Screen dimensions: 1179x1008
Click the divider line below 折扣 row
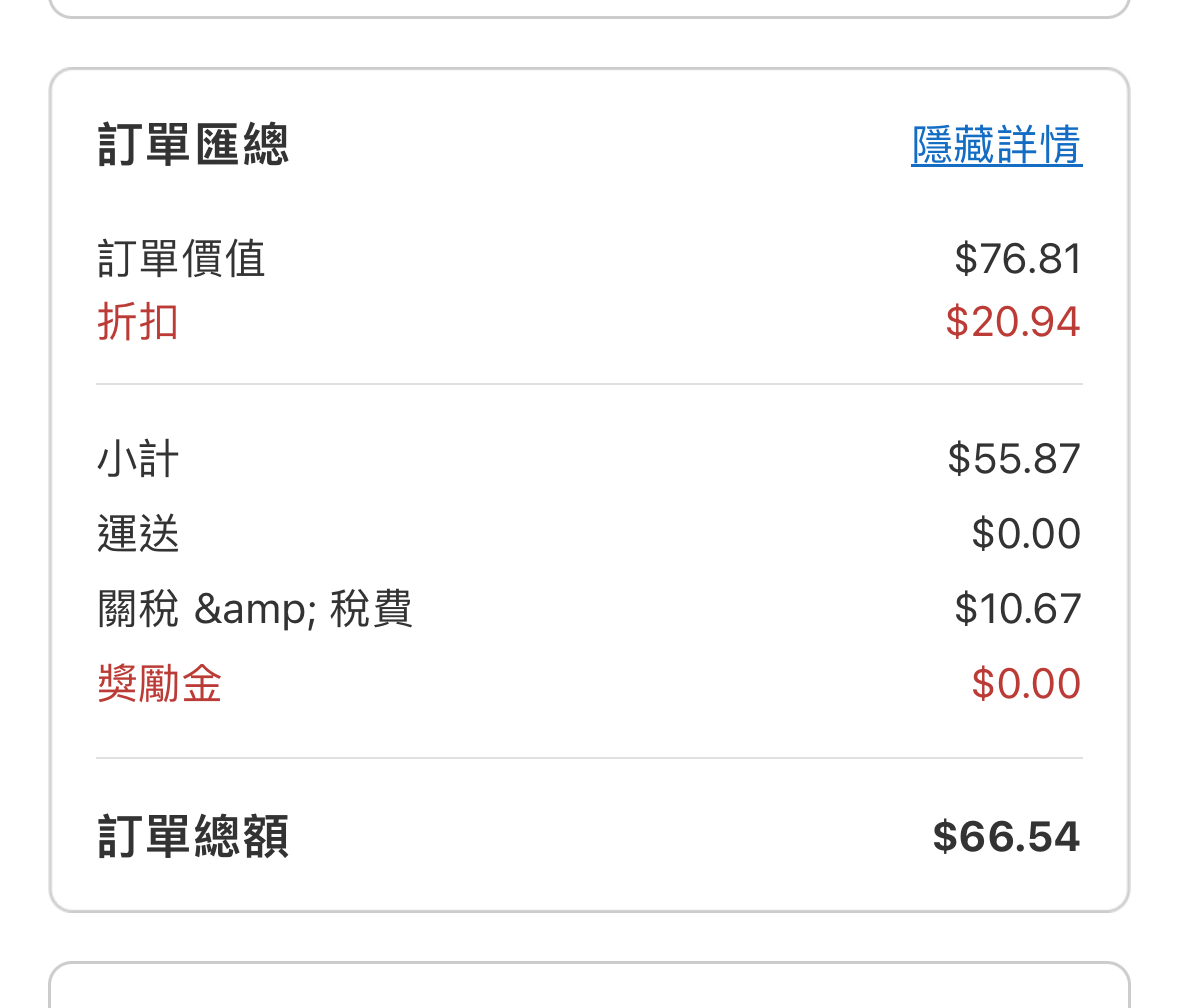point(589,384)
